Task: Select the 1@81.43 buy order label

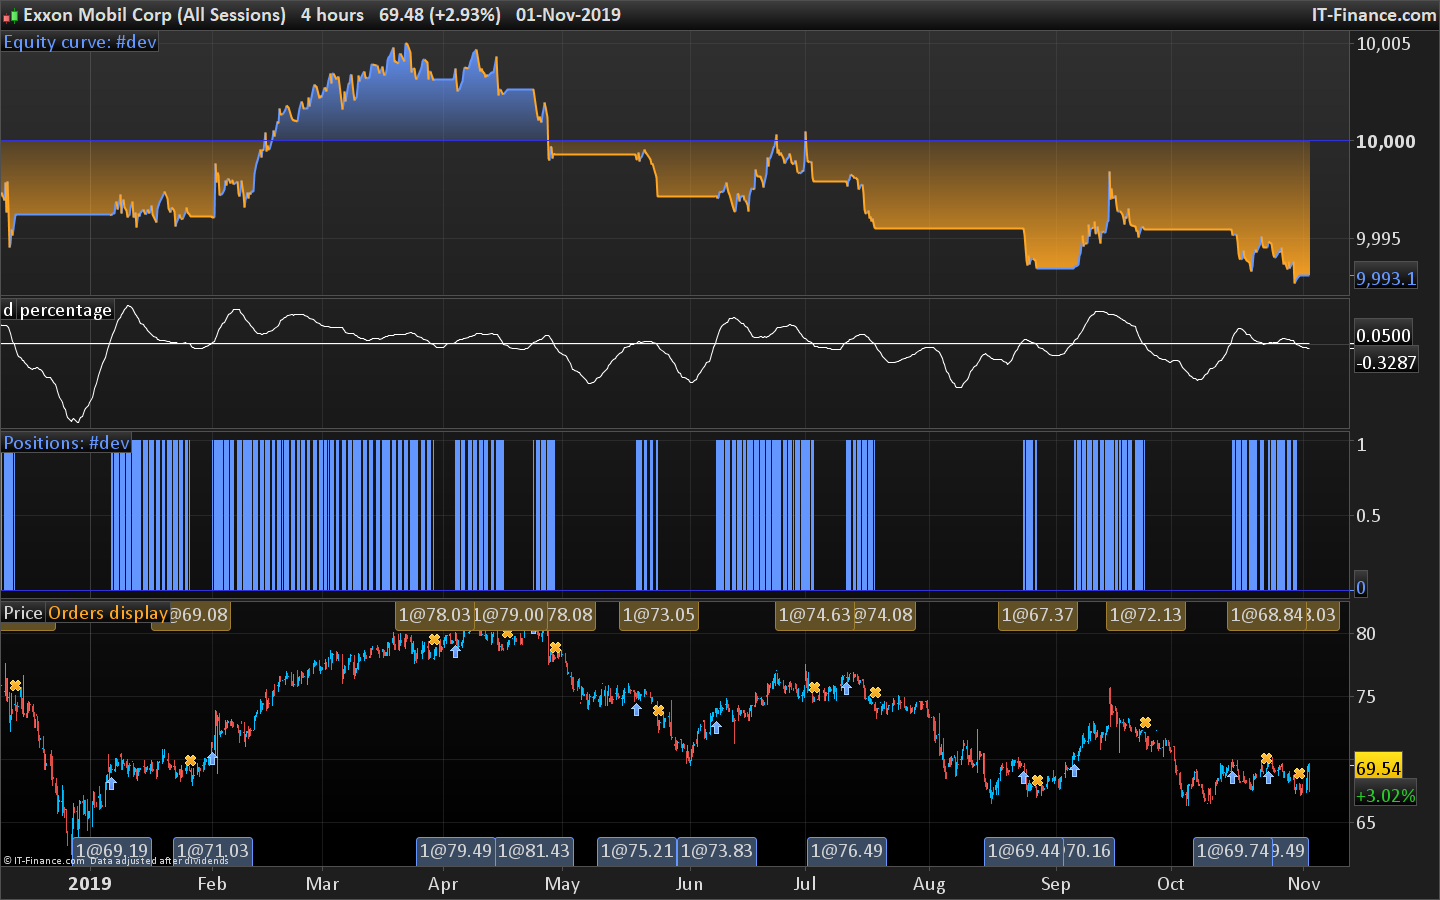Action: point(534,851)
